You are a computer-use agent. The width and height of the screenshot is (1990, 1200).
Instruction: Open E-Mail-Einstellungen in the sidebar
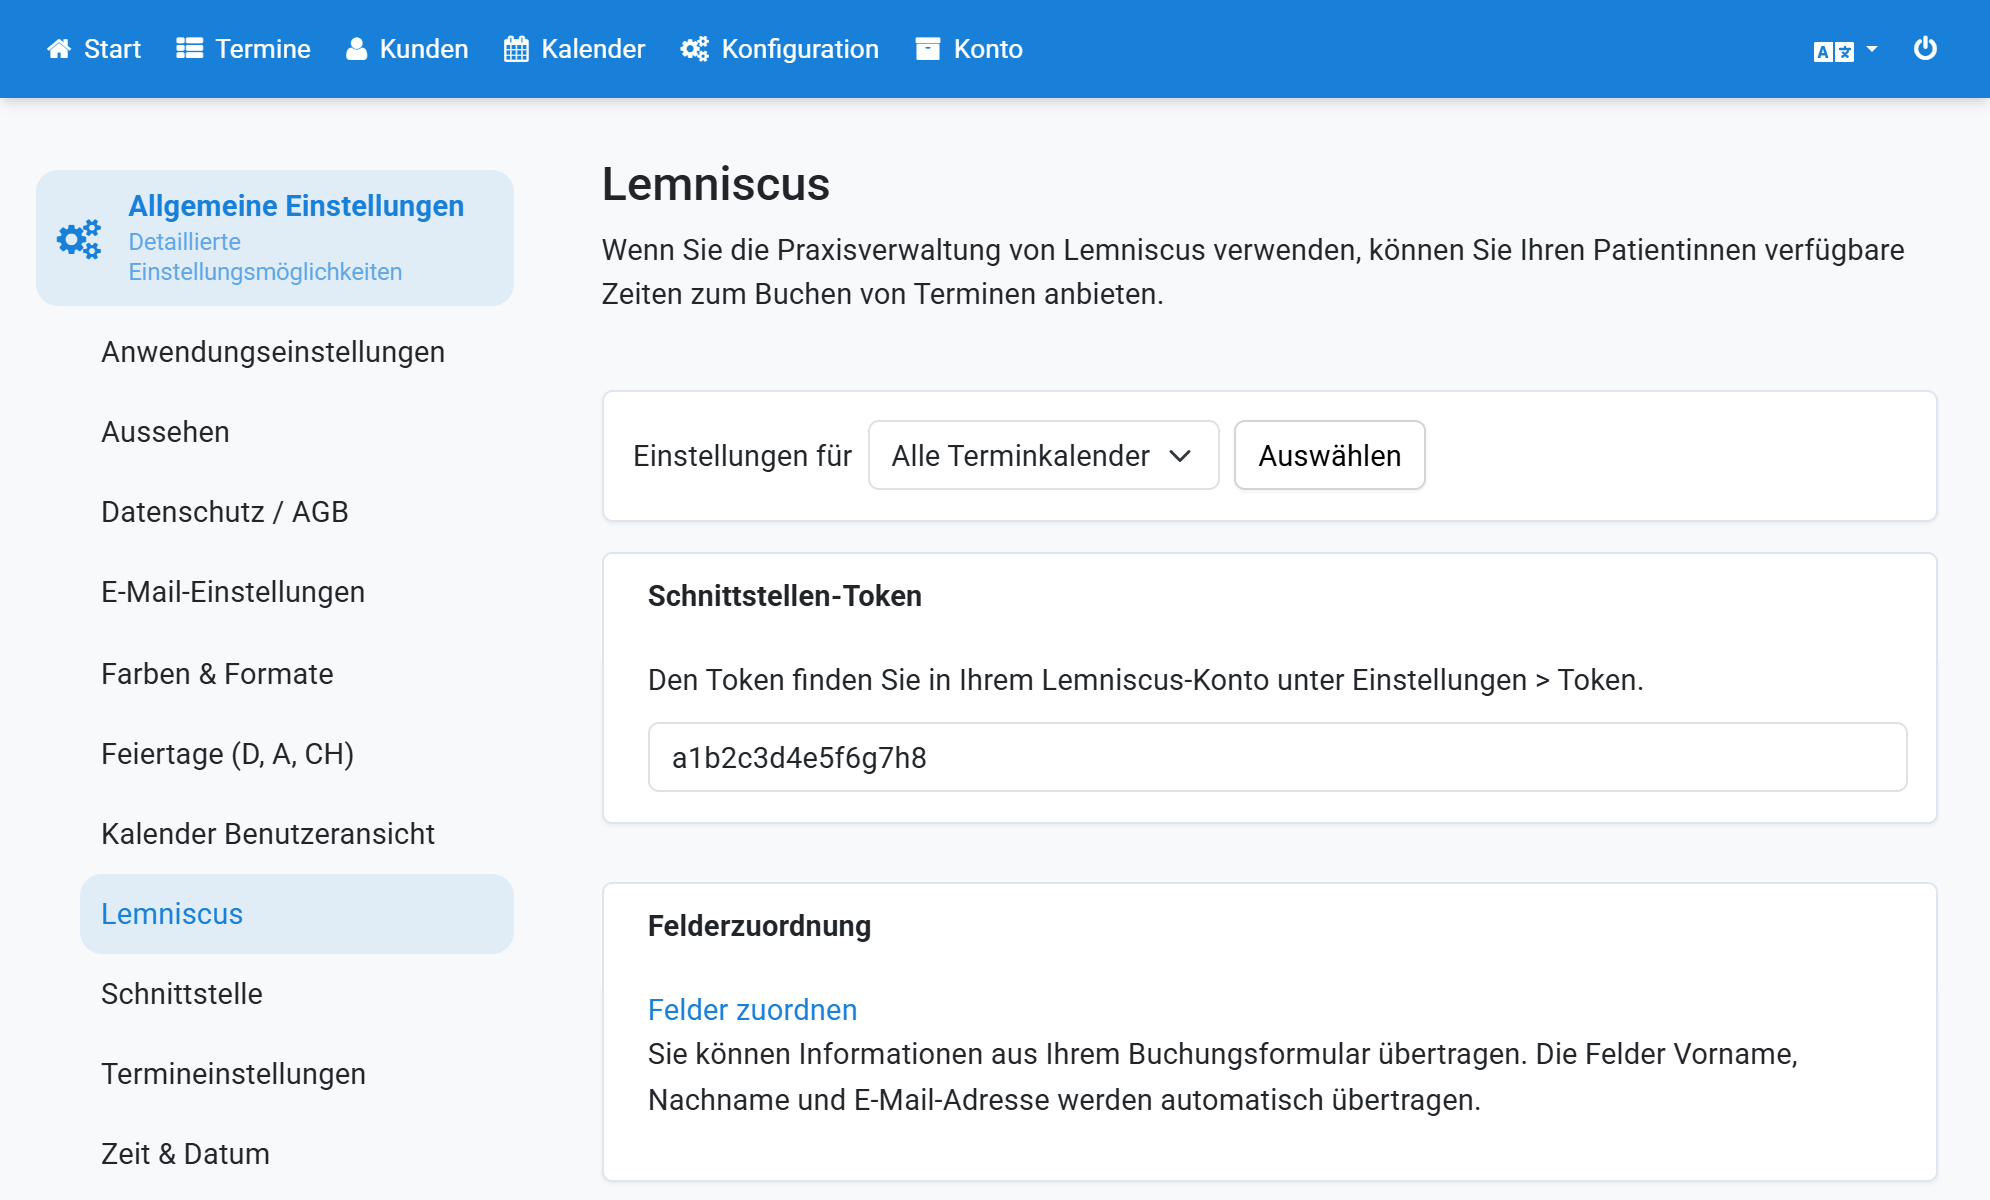pyautogui.click(x=233, y=592)
